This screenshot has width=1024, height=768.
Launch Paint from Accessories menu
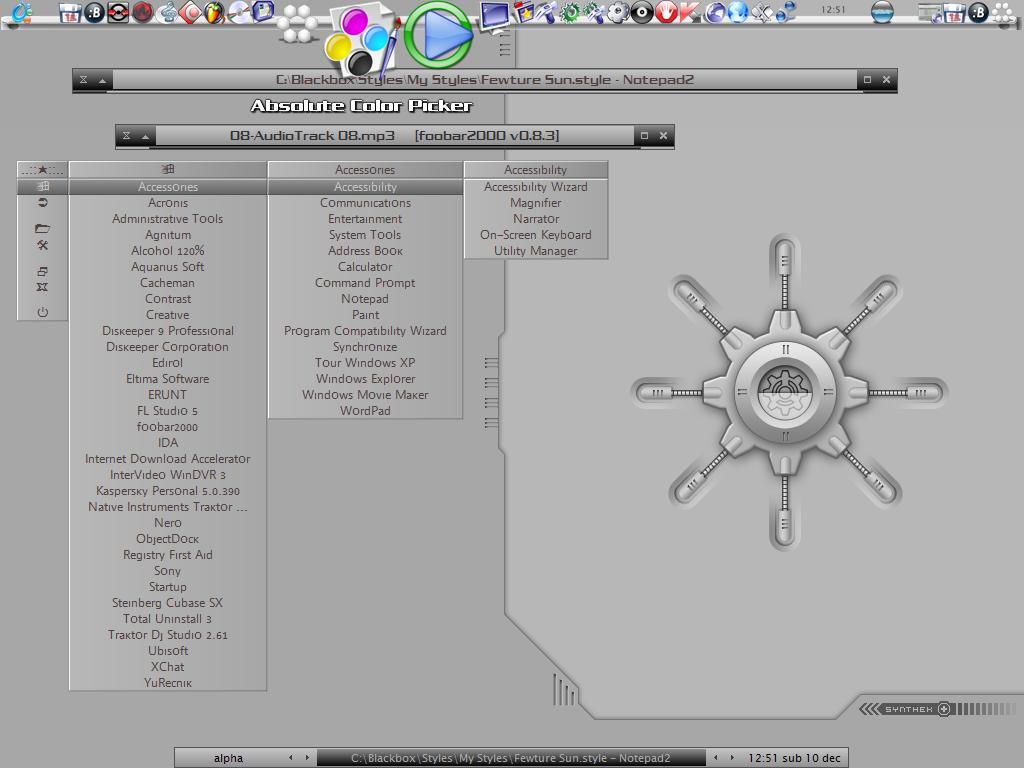pyautogui.click(x=365, y=315)
